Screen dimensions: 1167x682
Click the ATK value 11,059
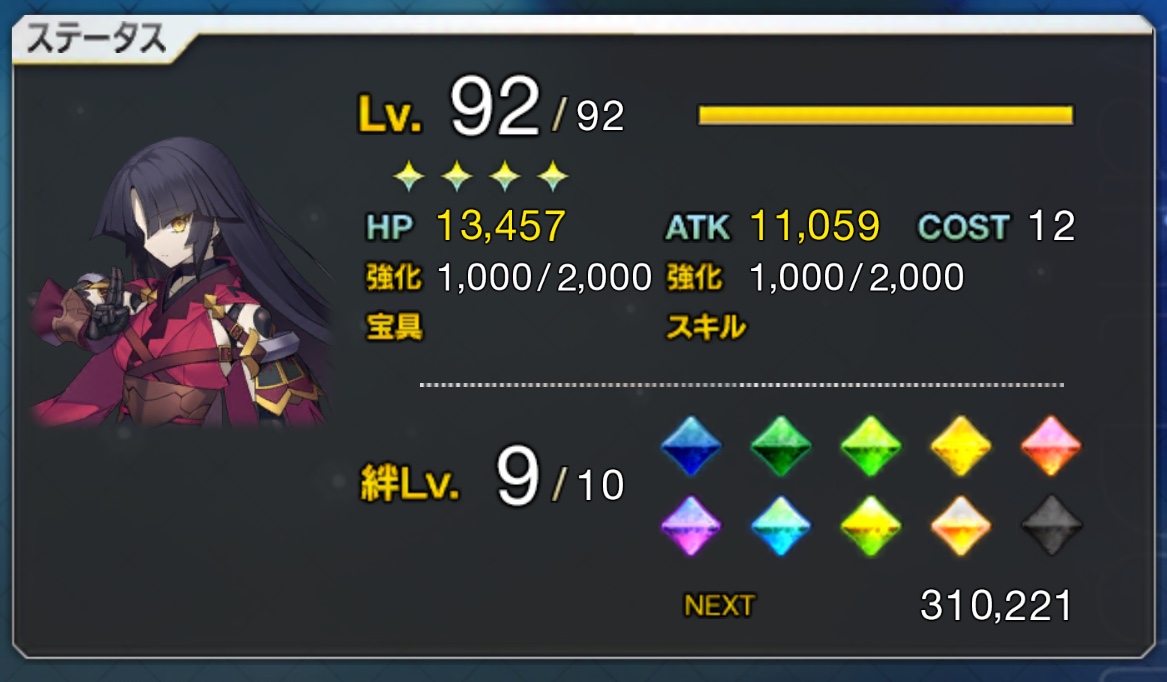coord(815,226)
